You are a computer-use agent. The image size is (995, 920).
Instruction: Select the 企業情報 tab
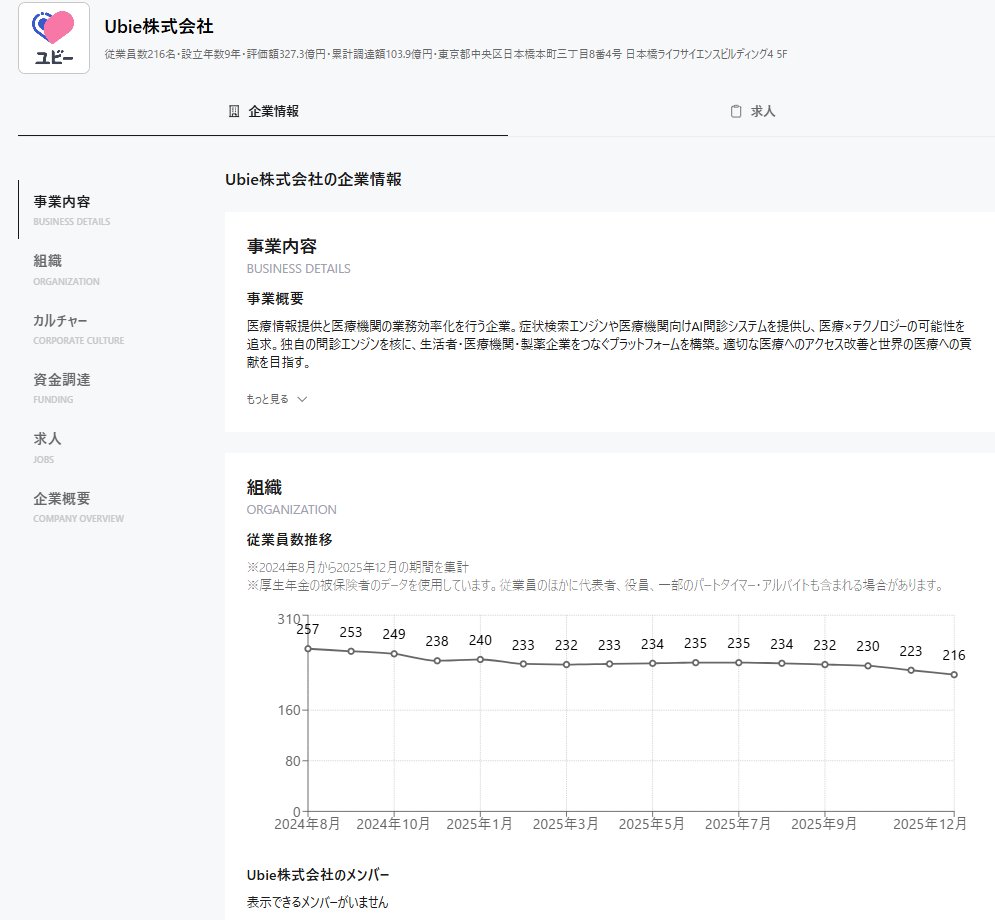[263, 112]
